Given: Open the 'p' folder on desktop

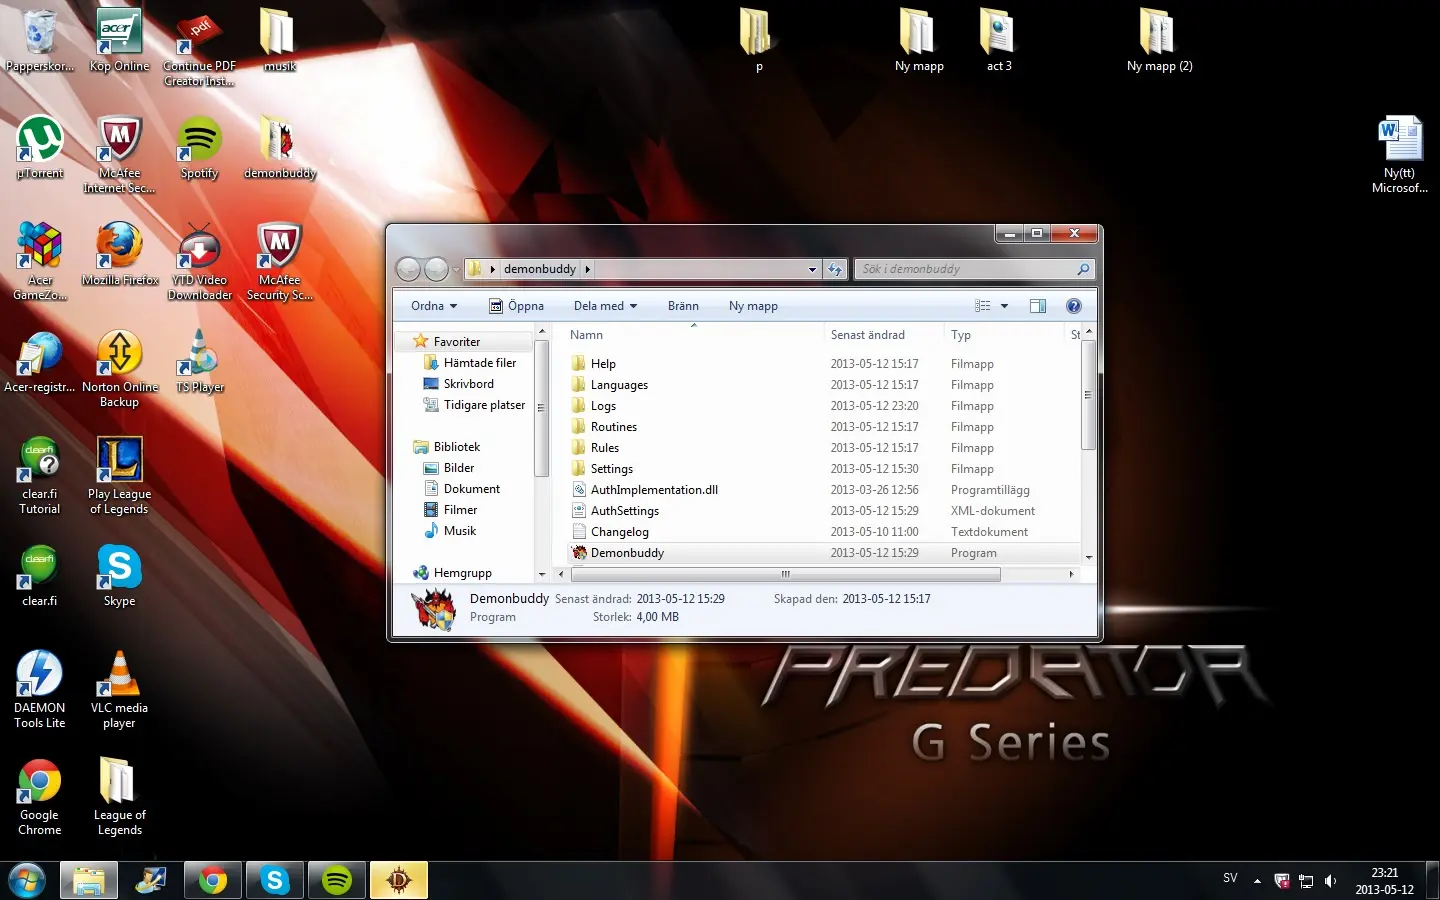Looking at the screenshot, I should coord(759,41).
